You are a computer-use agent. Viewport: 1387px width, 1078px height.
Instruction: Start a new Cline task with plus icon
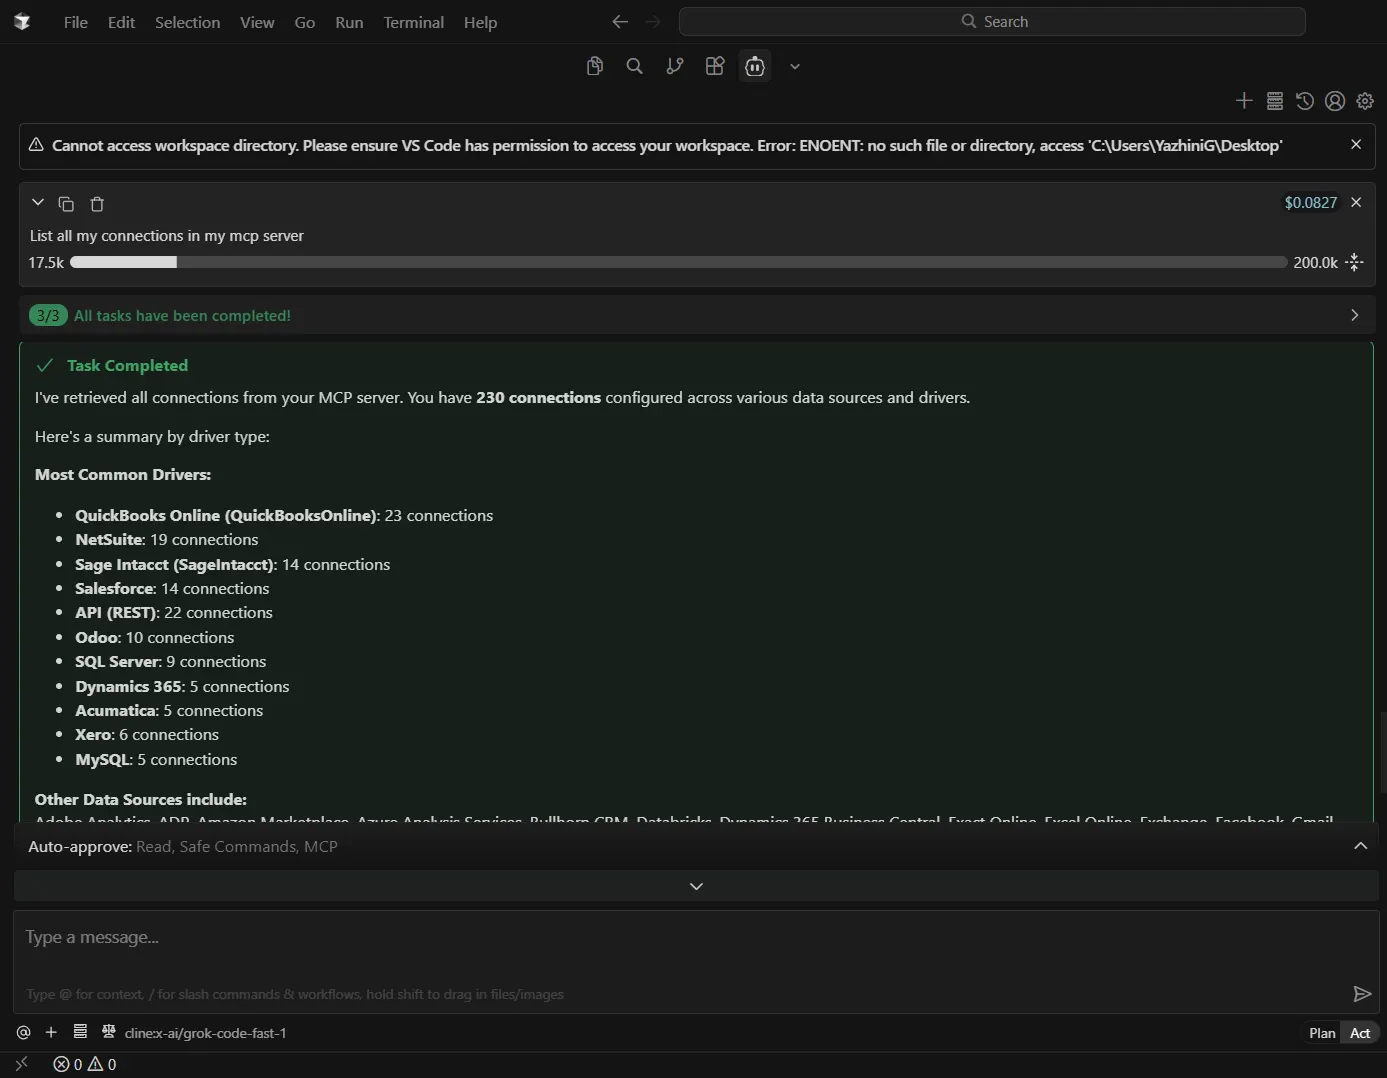[1244, 101]
